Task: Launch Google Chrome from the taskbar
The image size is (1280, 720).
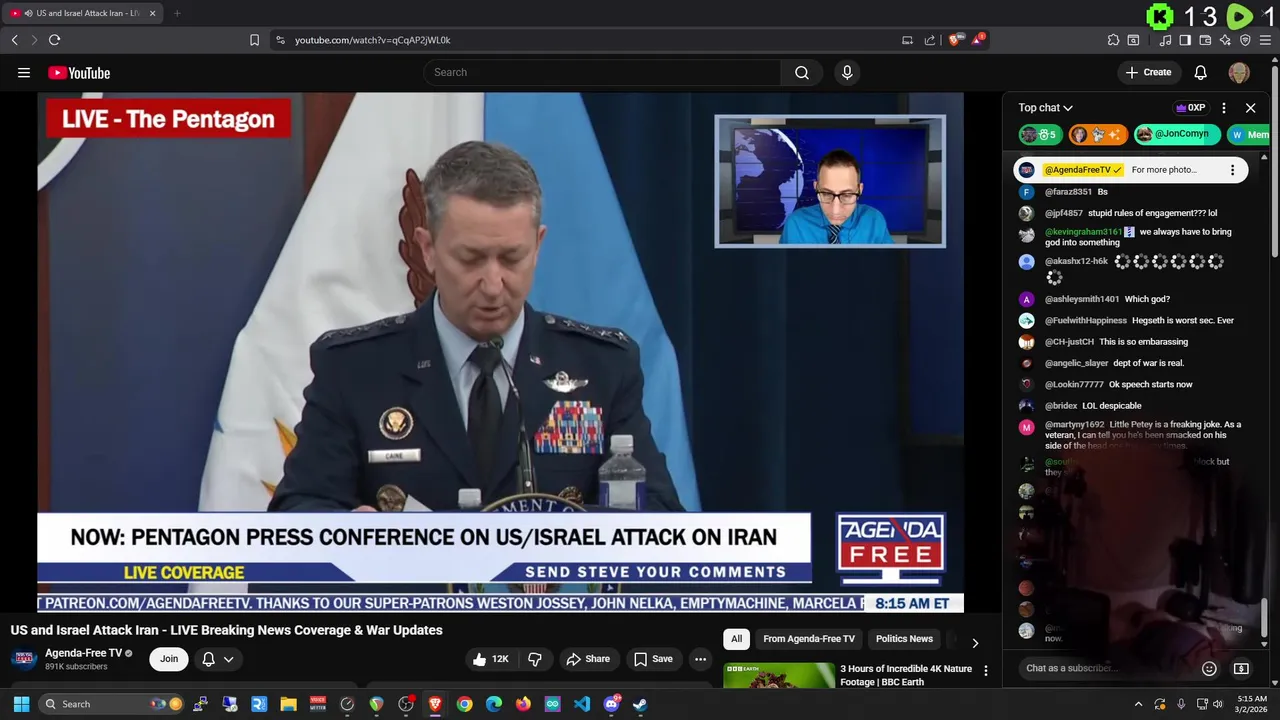Action: click(464, 704)
